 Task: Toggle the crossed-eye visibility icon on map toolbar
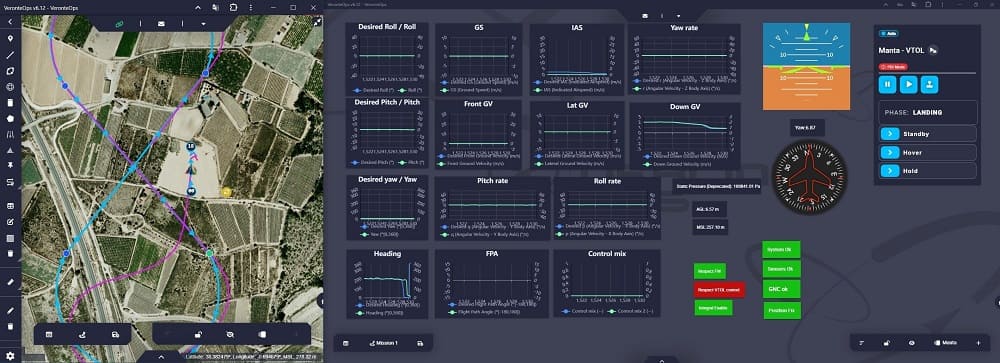pos(230,334)
